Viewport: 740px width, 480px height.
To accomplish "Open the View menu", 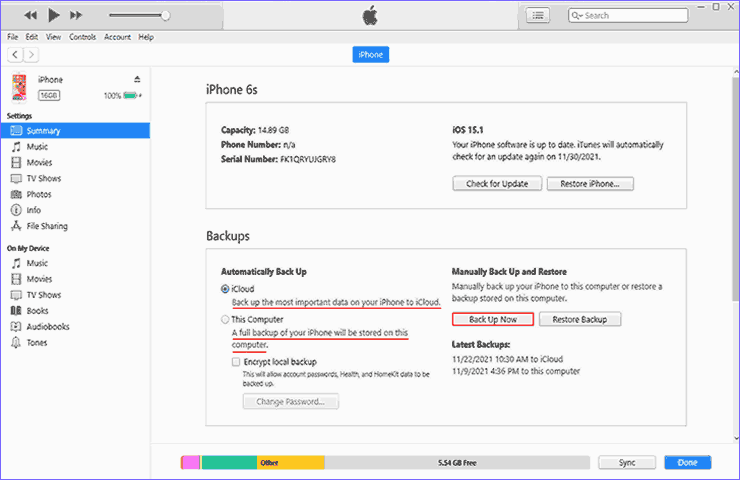I will 53,37.
